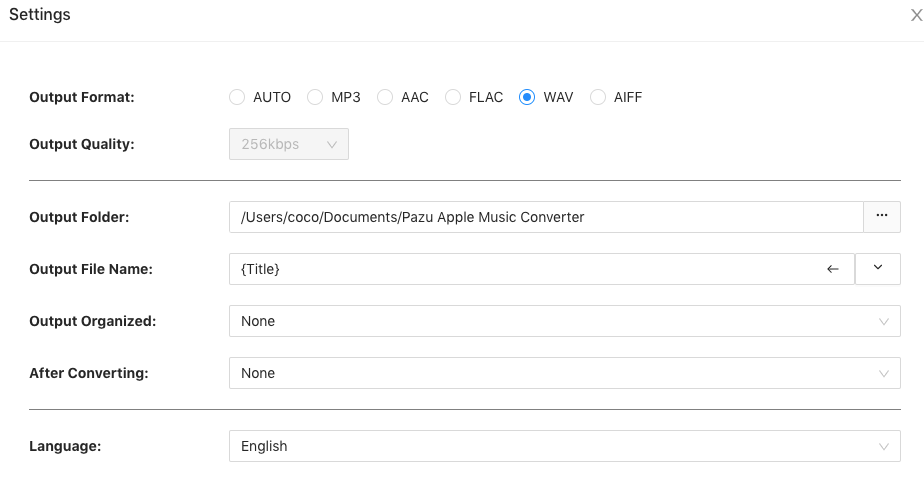Open the 256kbps Output Quality dropdown
This screenshot has height=484, width=924.
point(288,144)
